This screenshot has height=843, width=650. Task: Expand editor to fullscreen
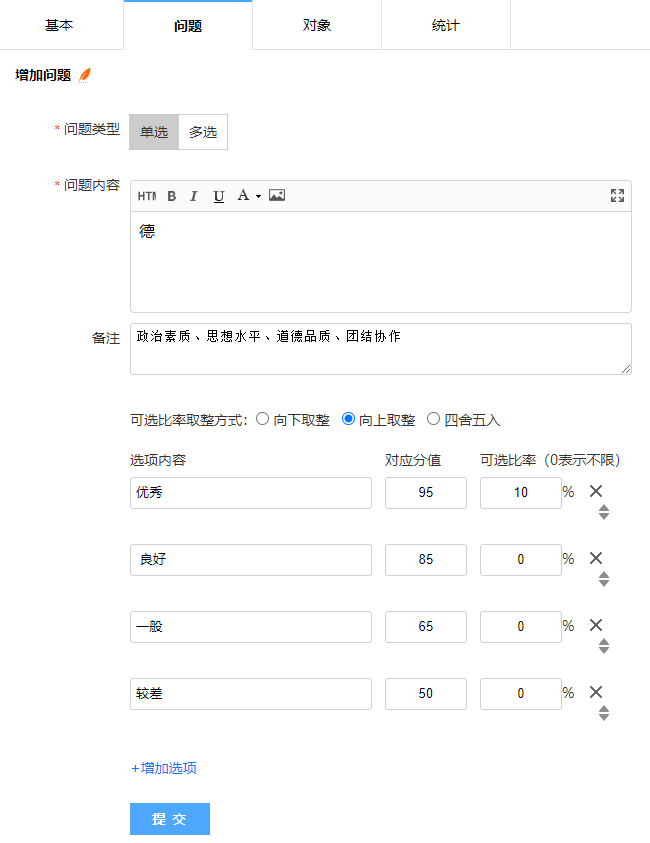pyautogui.click(x=617, y=196)
